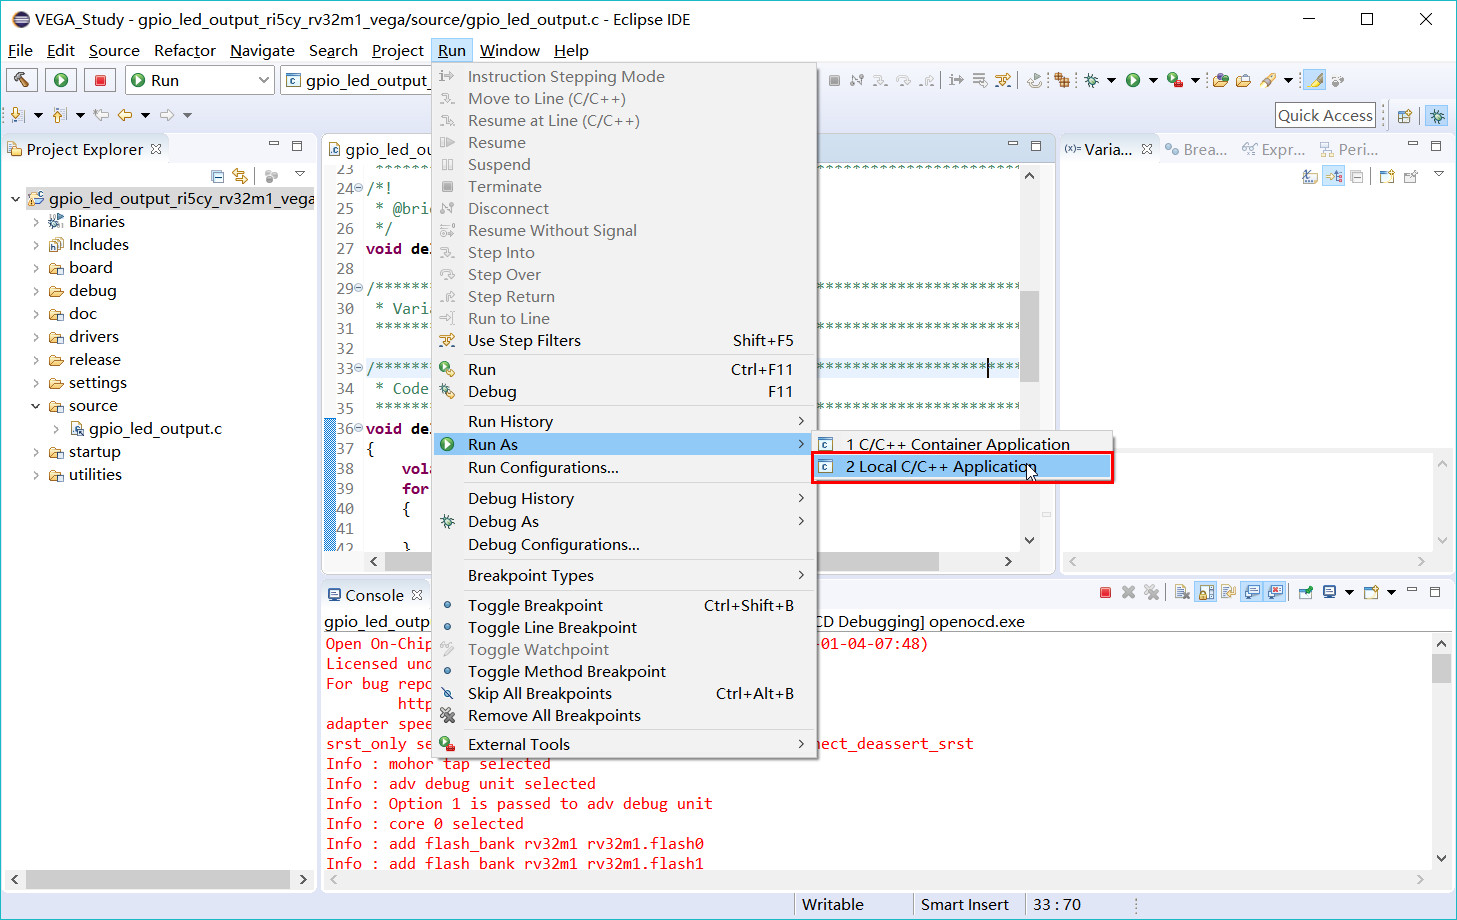This screenshot has width=1457, height=920.
Task: Click the Display Selected Console icon
Action: [1330, 592]
